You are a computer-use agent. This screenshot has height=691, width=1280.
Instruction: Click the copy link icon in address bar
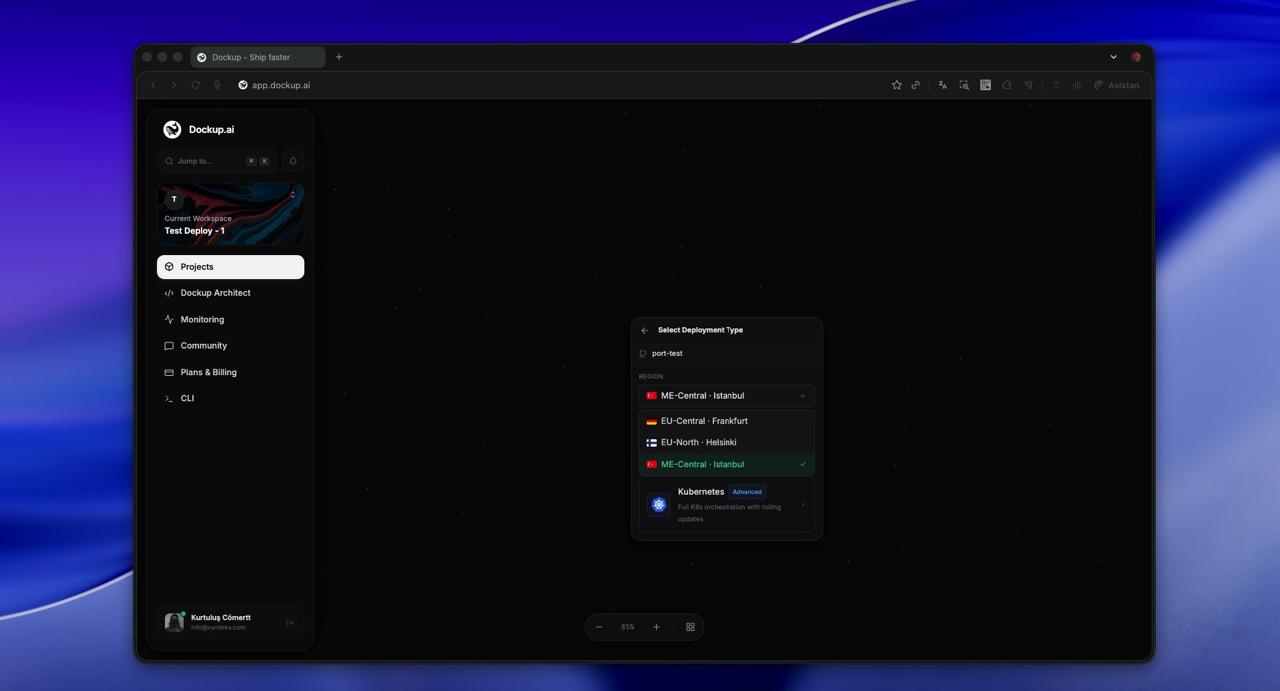[x=916, y=85]
